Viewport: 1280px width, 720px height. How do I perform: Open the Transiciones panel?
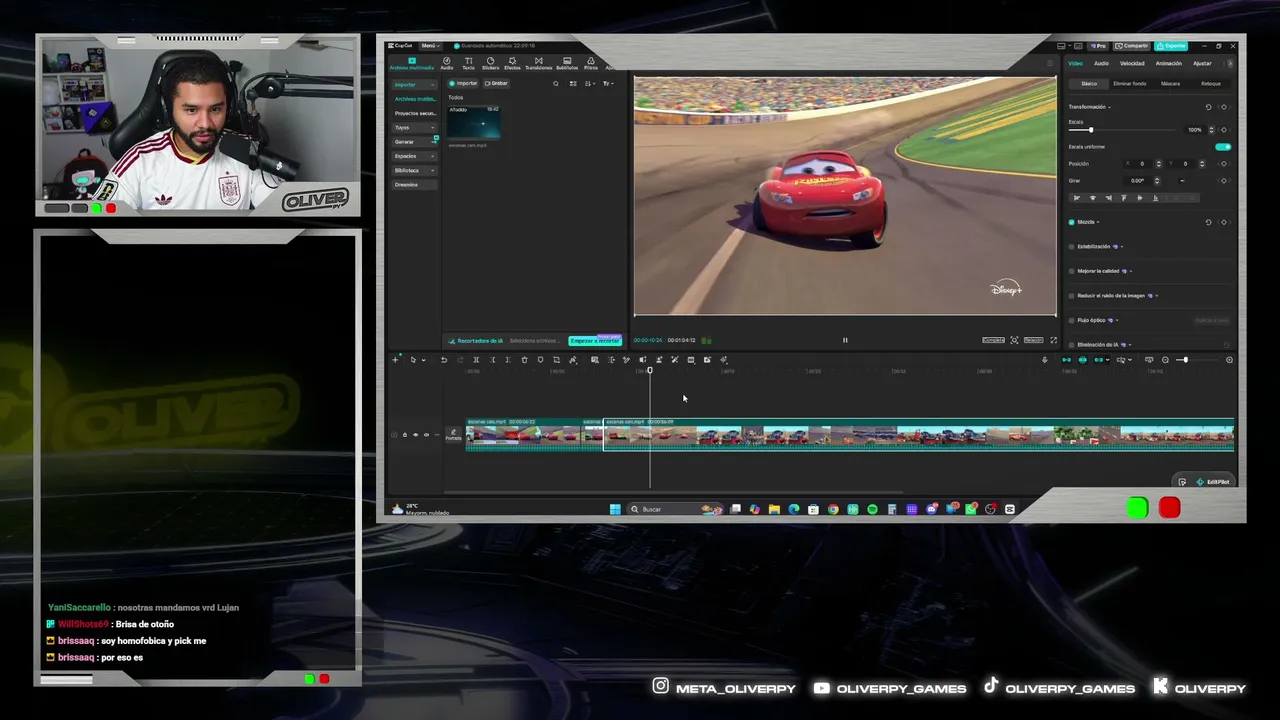538,63
